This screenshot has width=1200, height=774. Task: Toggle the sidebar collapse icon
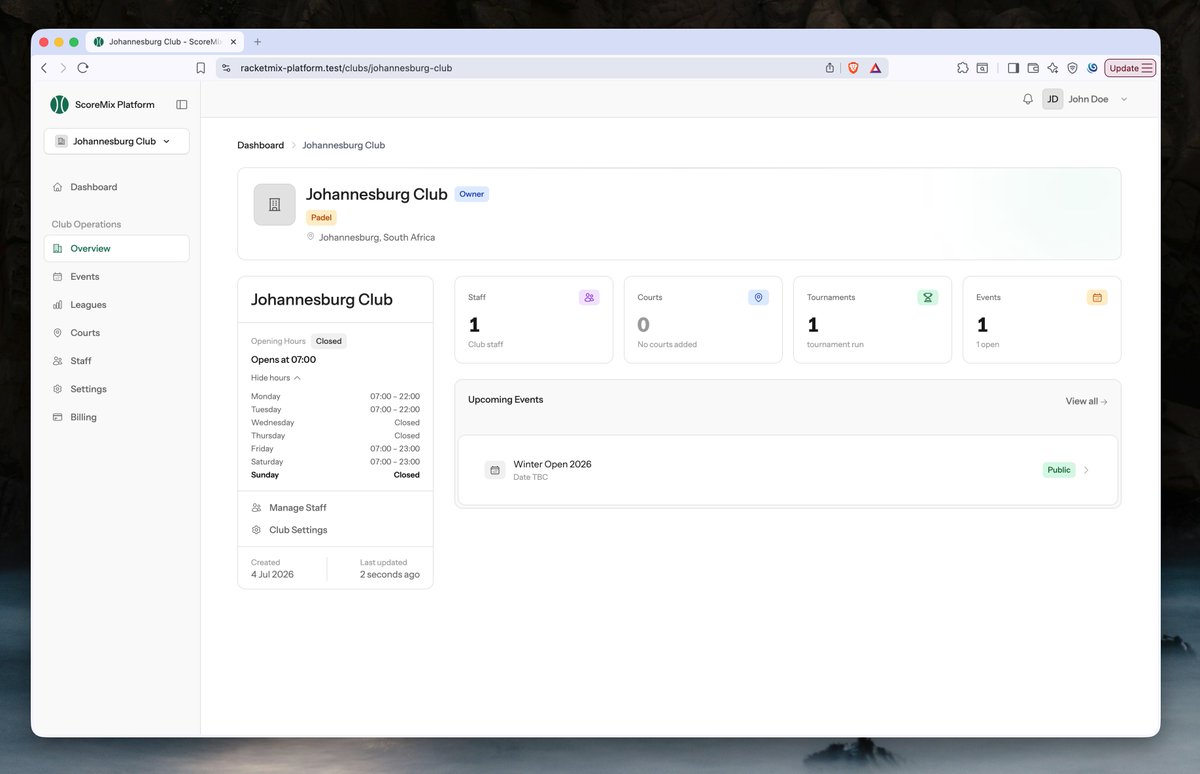point(182,104)
